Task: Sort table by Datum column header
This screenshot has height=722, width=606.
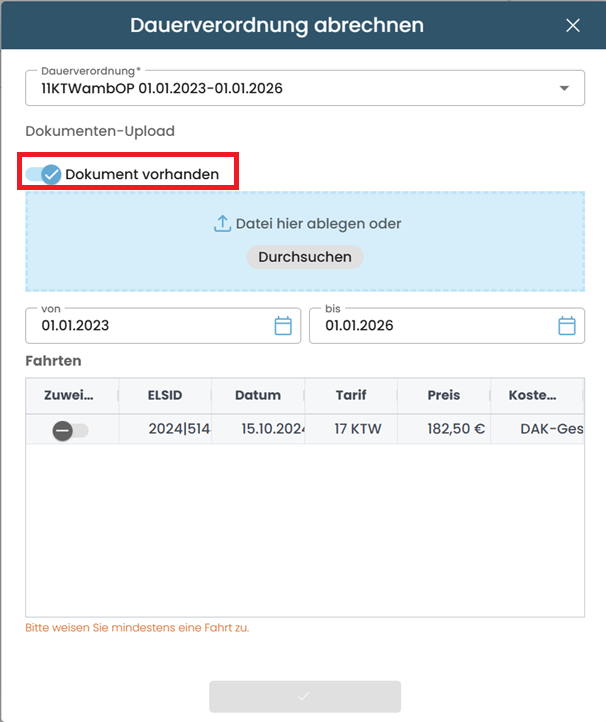Action: point(258,395)
